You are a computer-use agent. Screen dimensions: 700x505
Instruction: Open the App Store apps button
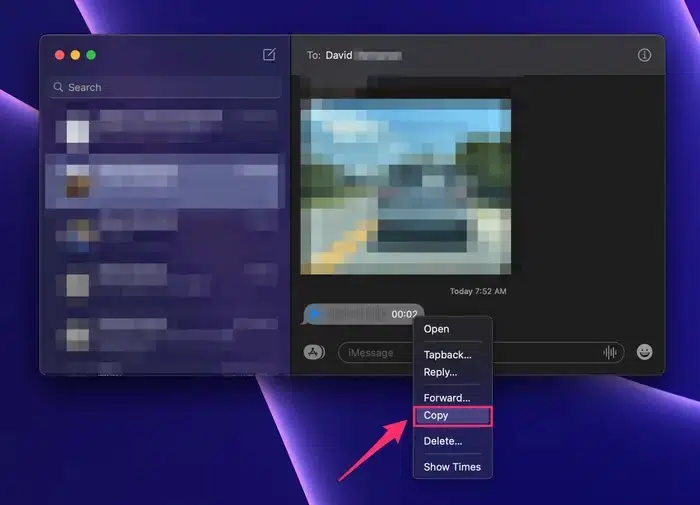(x=314, y=352)
